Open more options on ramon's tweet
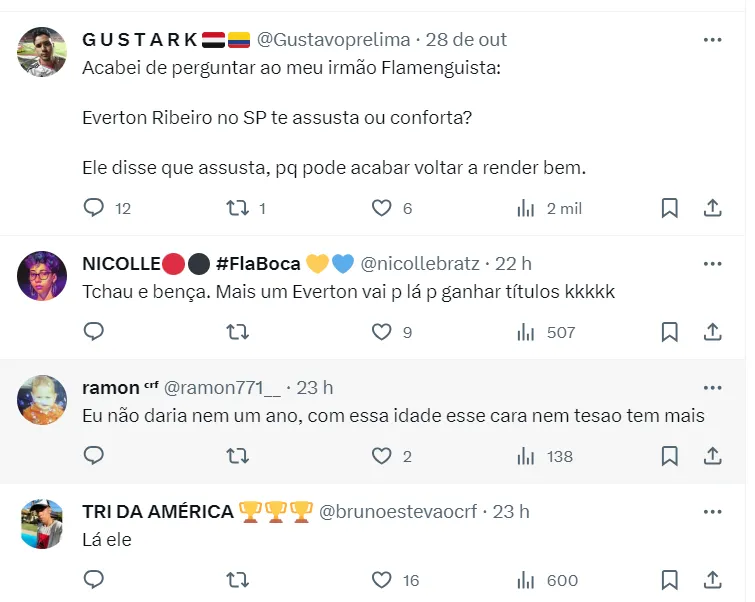The image size is (755, 602). click(712, 387)
